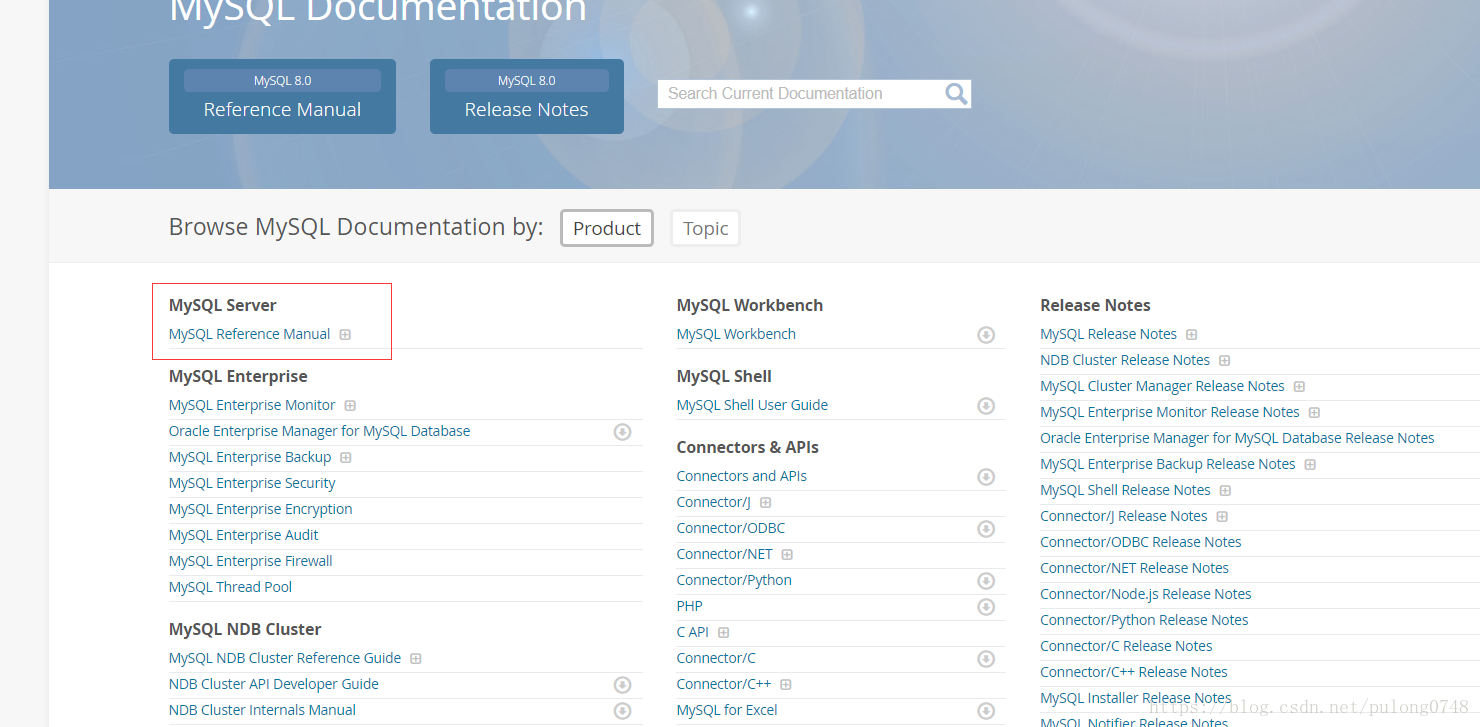Open Connector/C link

pyautogui.click(x=716, y=658)
